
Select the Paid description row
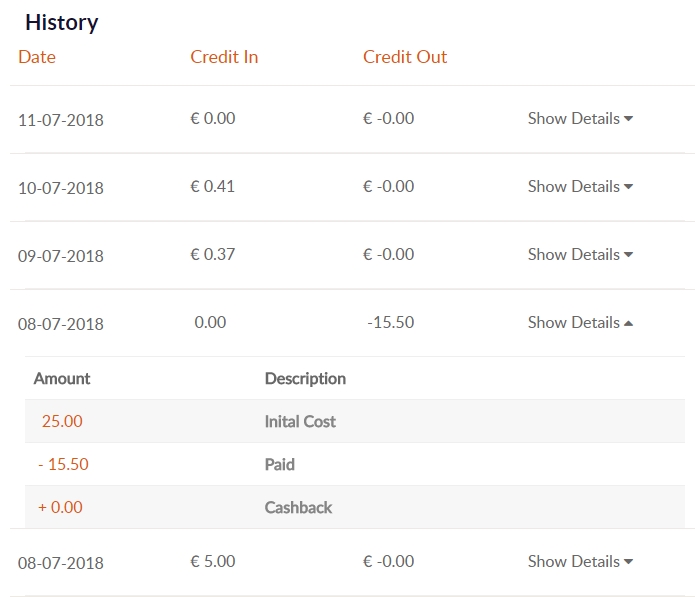click(x=355, y=464)
